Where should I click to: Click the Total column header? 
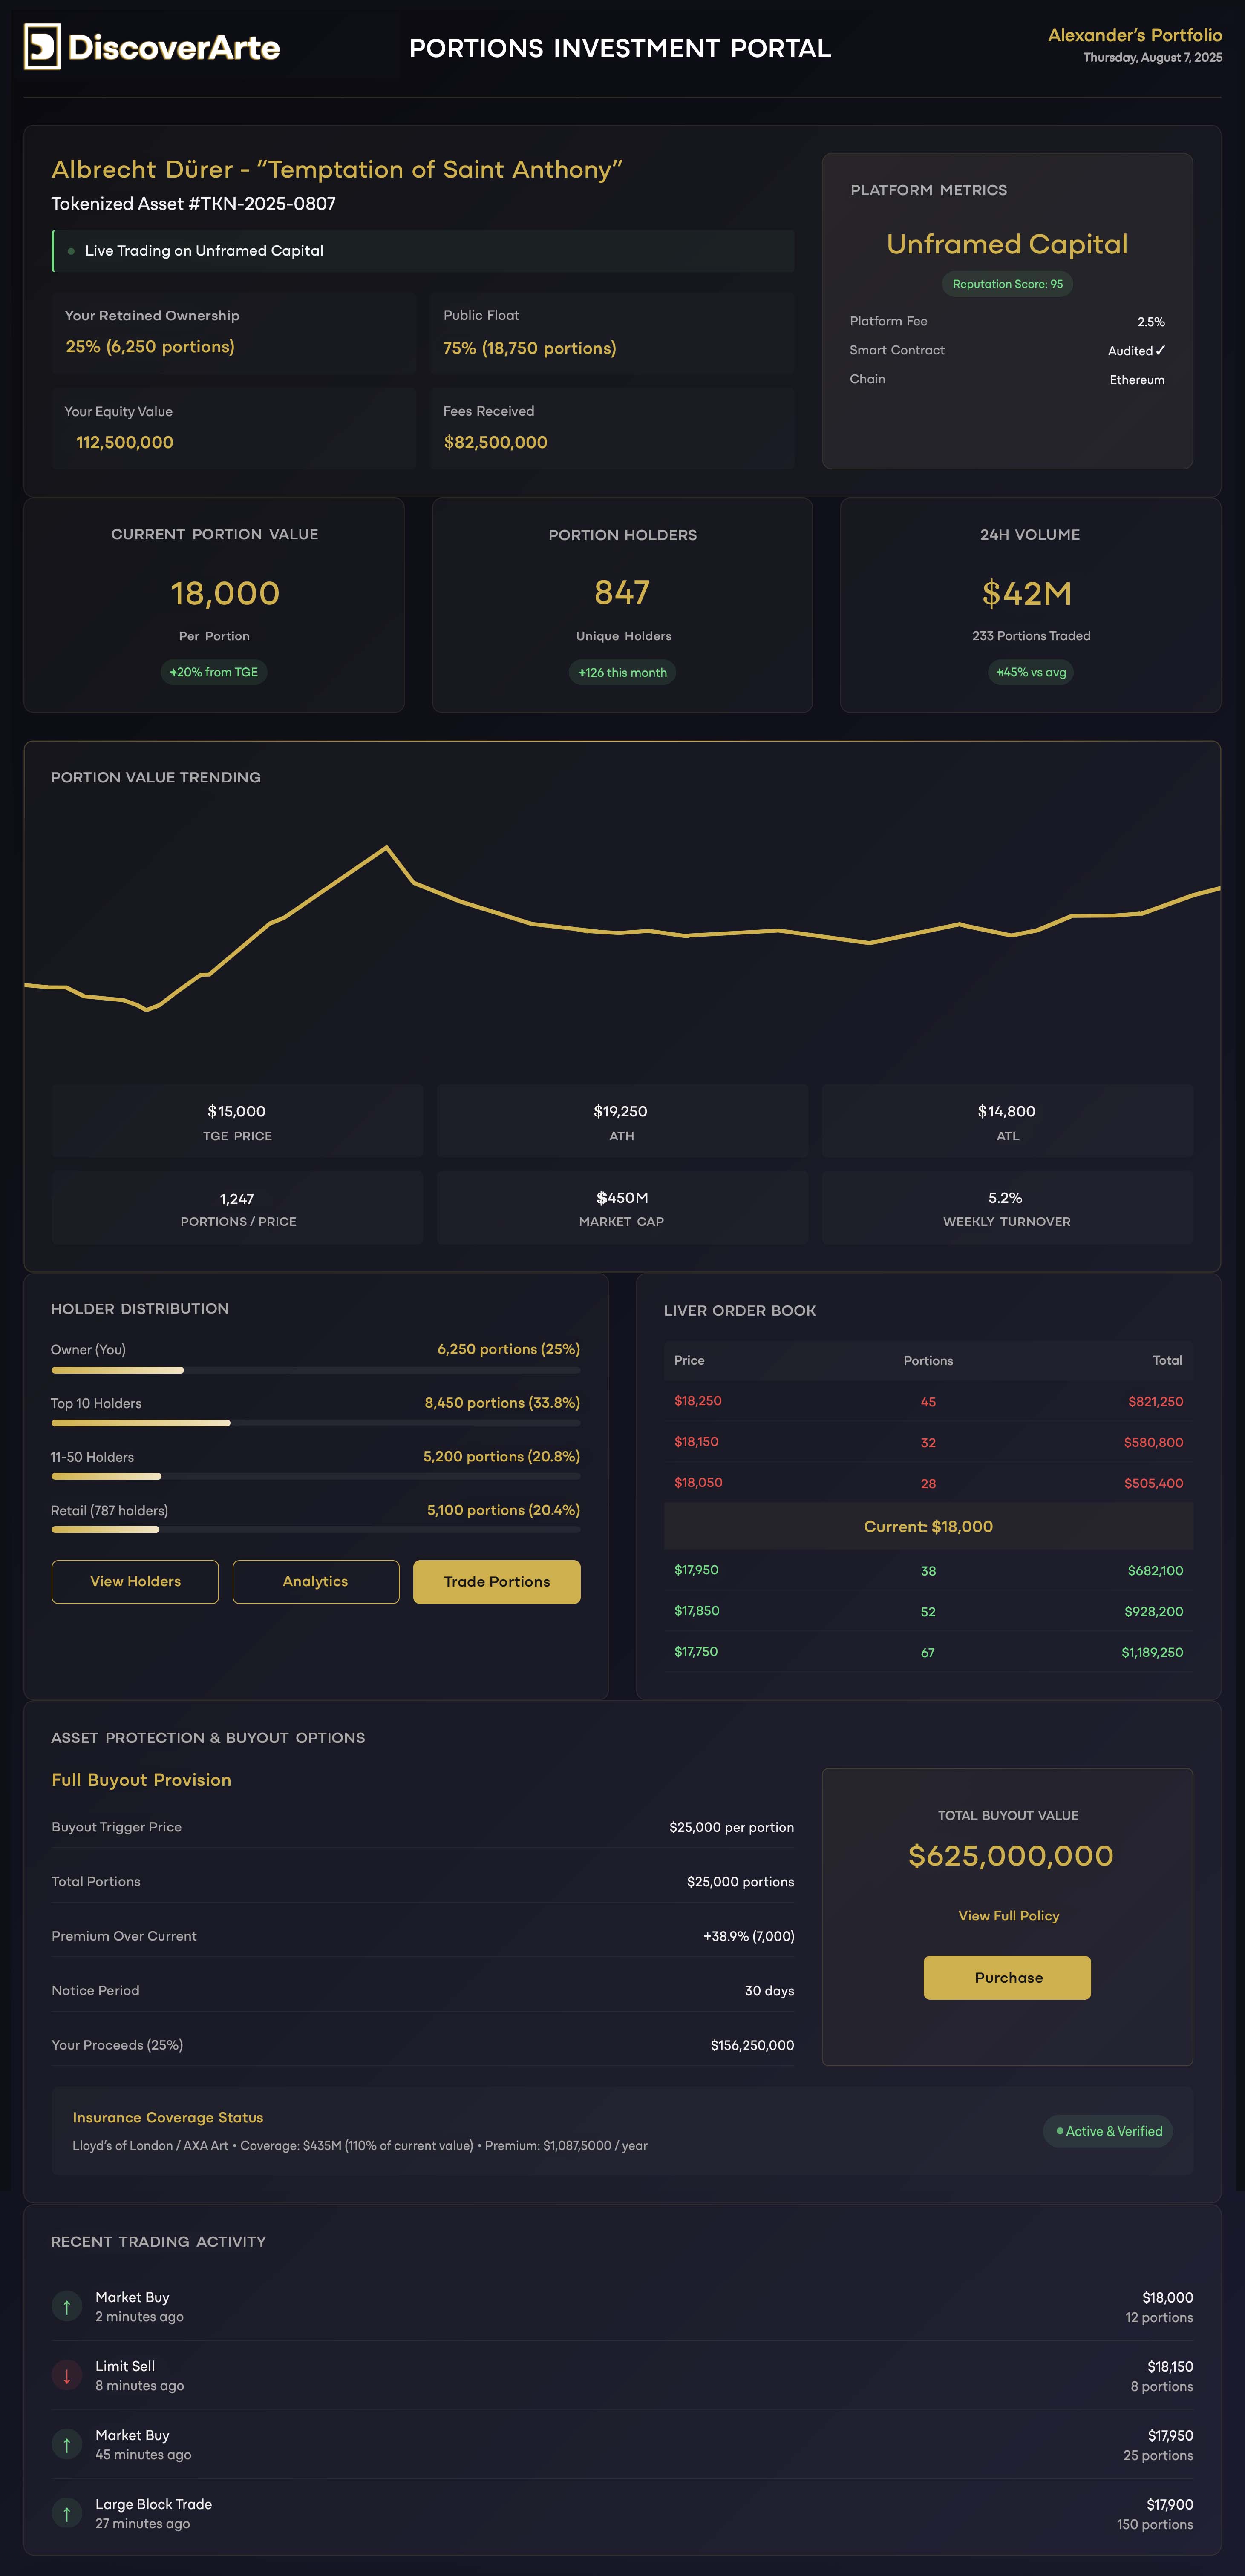[1167, 1360]
